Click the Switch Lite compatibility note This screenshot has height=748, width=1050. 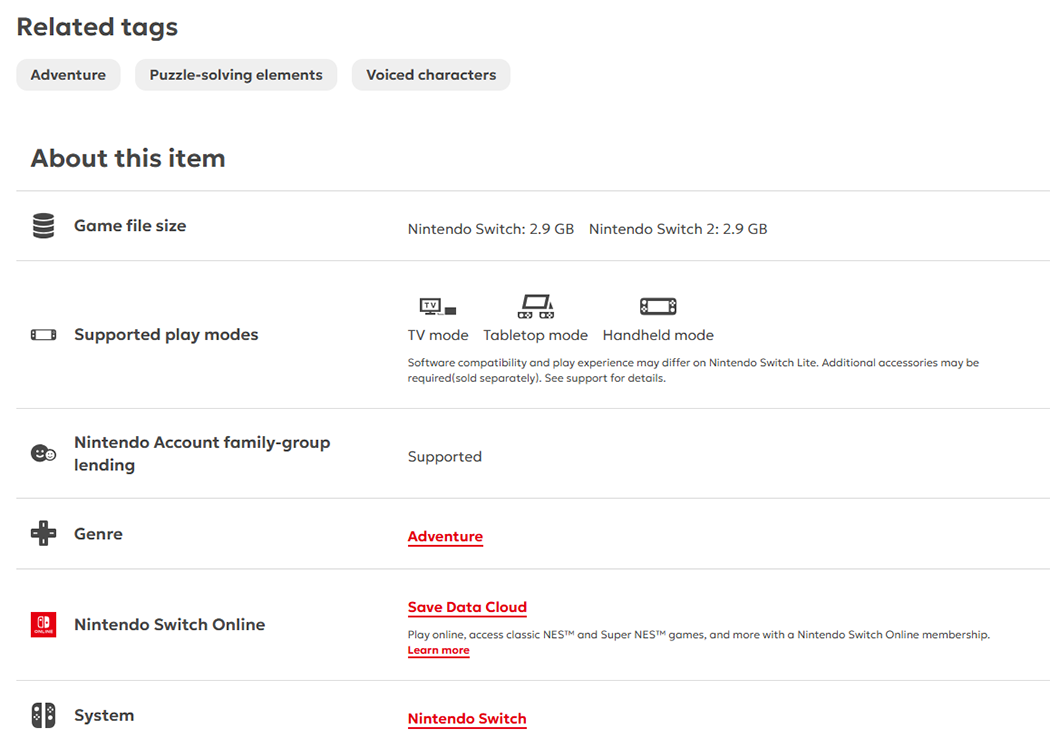click(693, 370)
